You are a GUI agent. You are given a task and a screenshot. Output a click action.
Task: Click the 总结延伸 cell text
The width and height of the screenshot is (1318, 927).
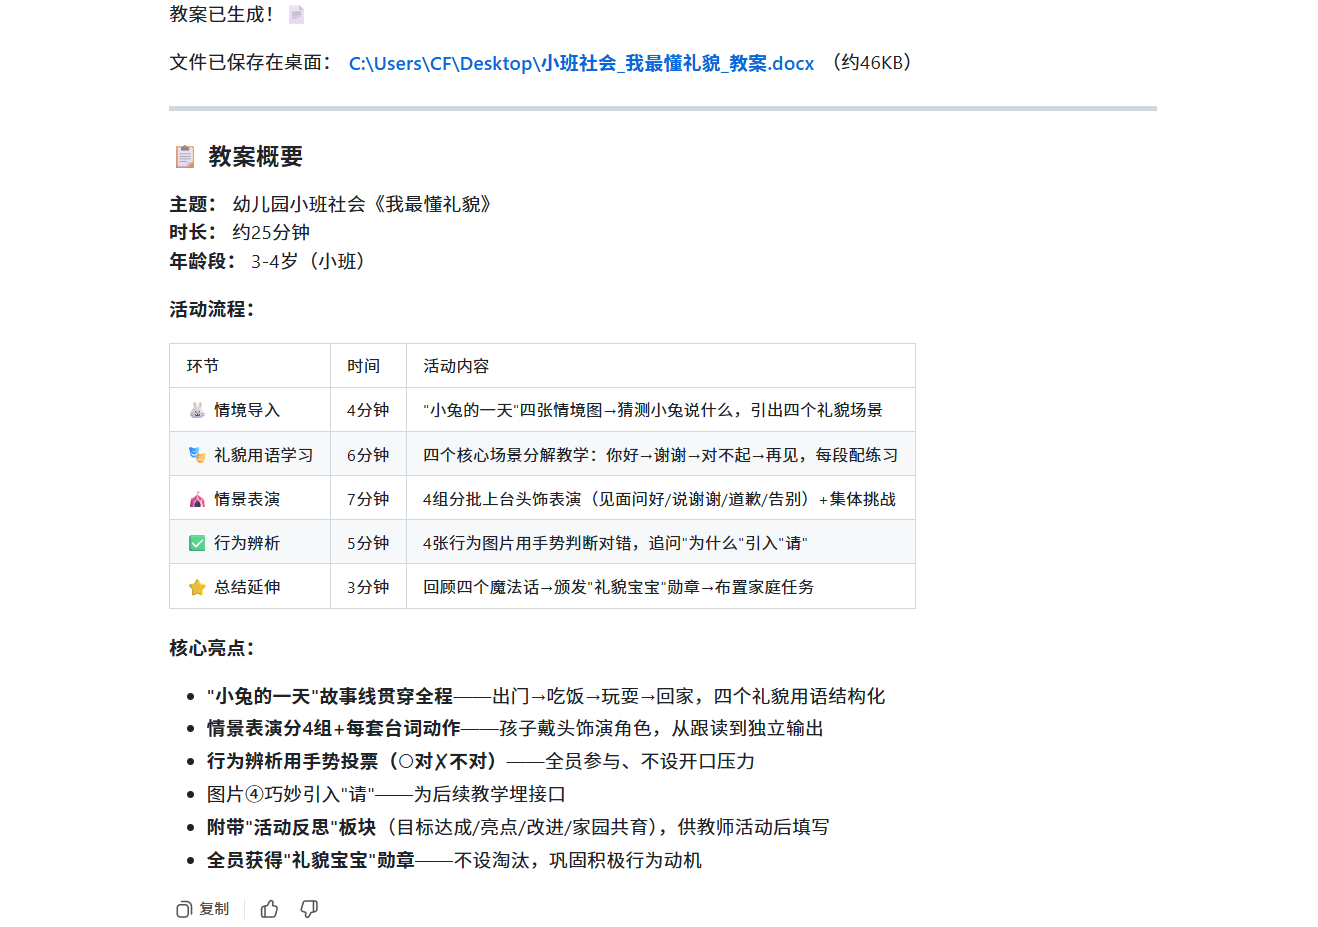pos(247,587)
